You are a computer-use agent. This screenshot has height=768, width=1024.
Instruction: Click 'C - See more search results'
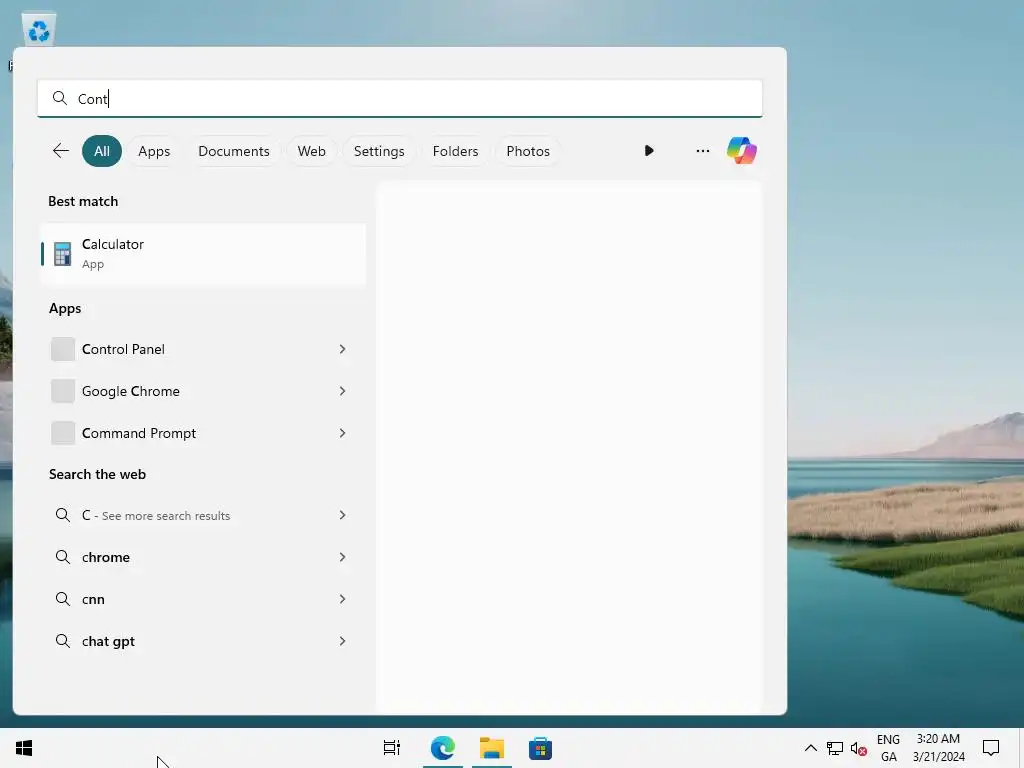pos(203,515)
